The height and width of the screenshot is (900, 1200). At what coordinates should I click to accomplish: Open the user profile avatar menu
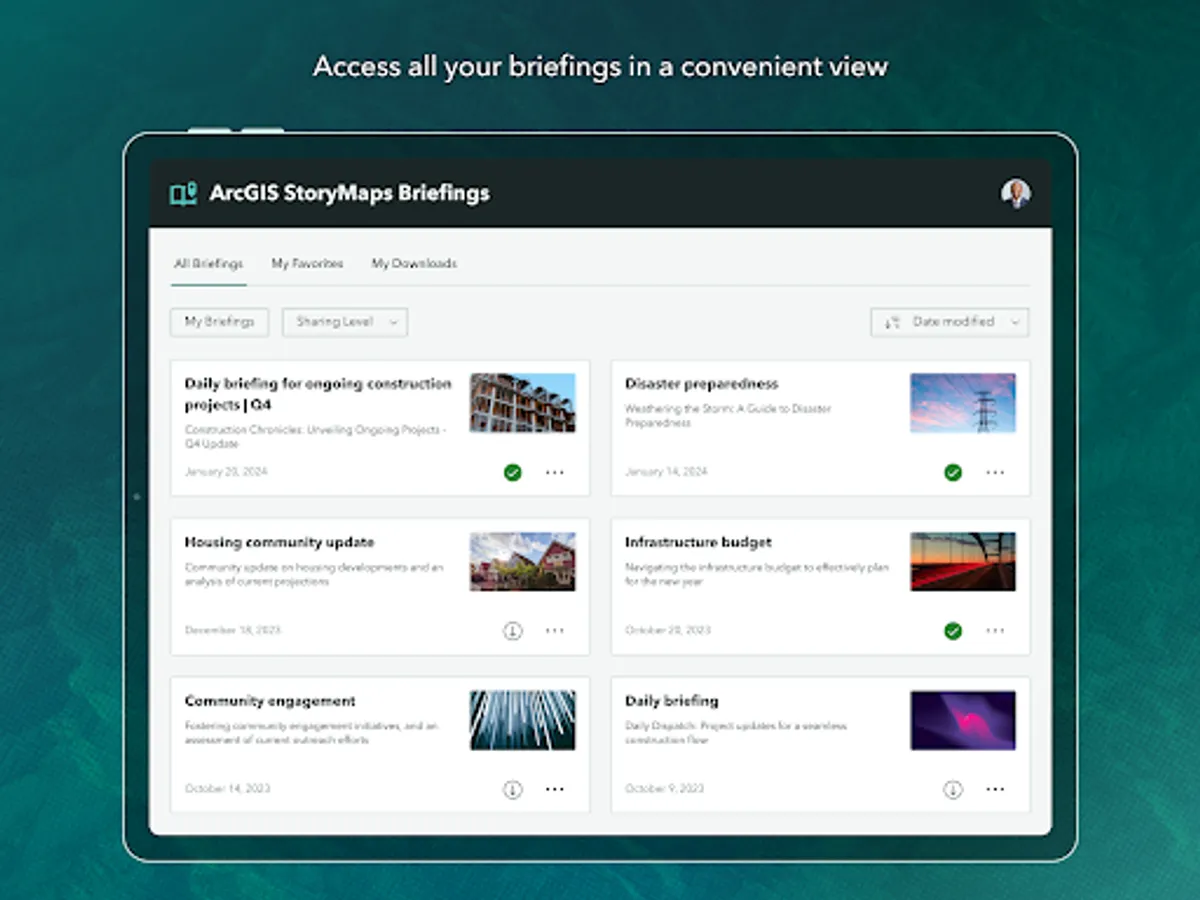(x=1017, y=193)
